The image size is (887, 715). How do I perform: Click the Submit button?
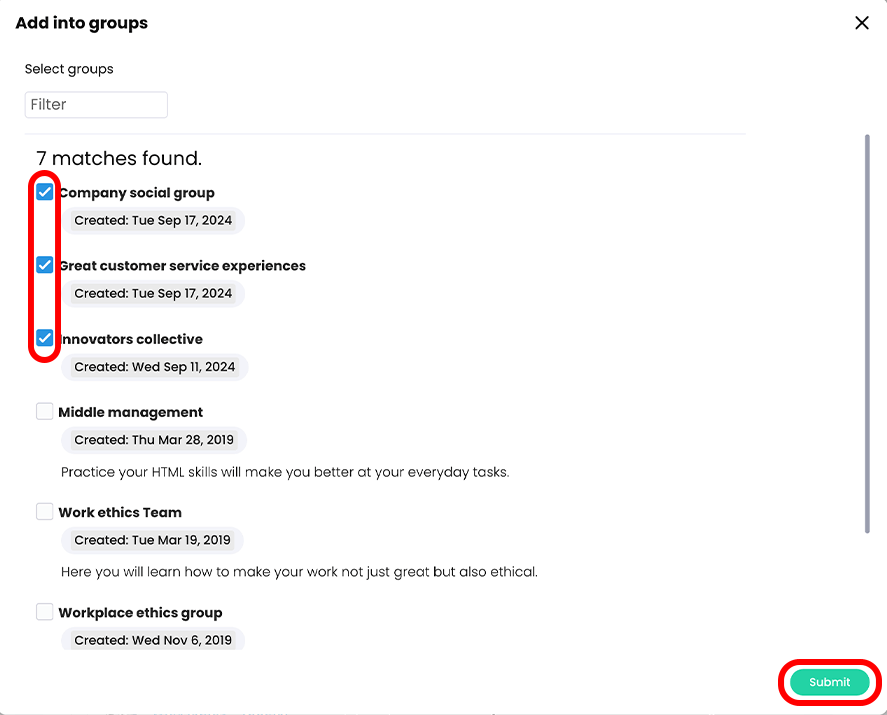[829, 681]
